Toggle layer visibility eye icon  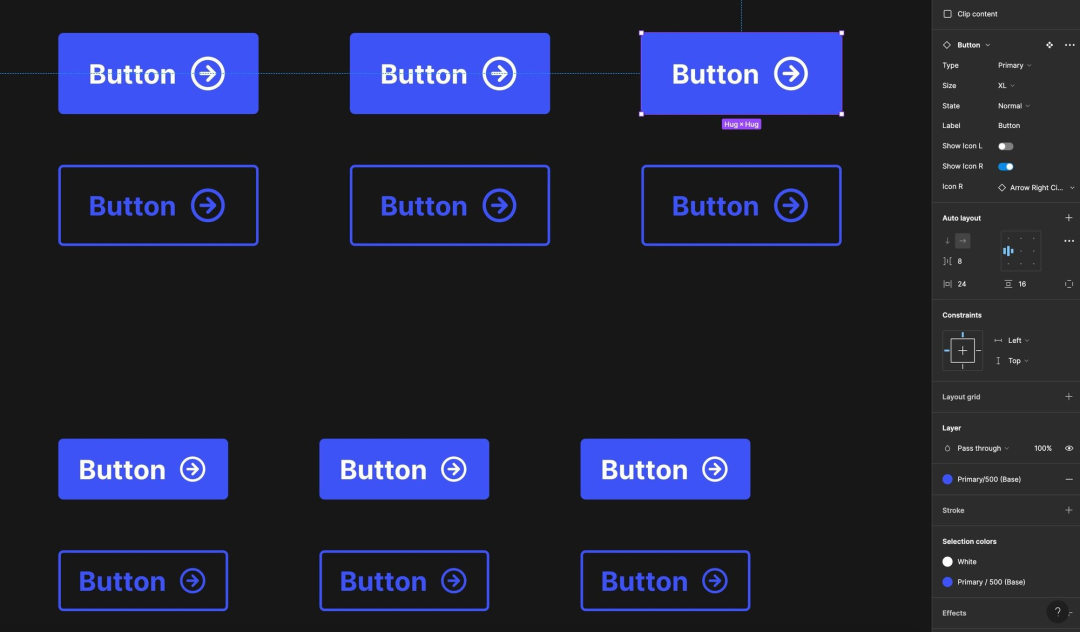[1069, 448]
